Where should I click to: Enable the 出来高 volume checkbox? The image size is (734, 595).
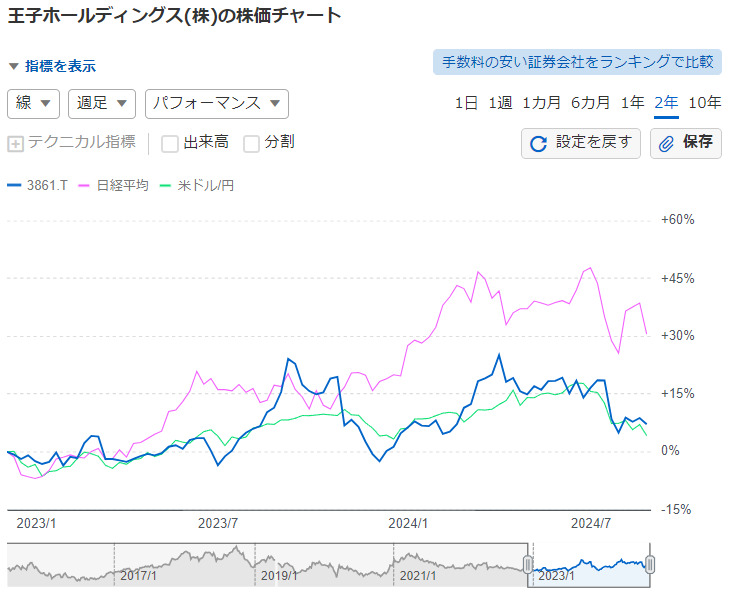[x=170, y=143]
